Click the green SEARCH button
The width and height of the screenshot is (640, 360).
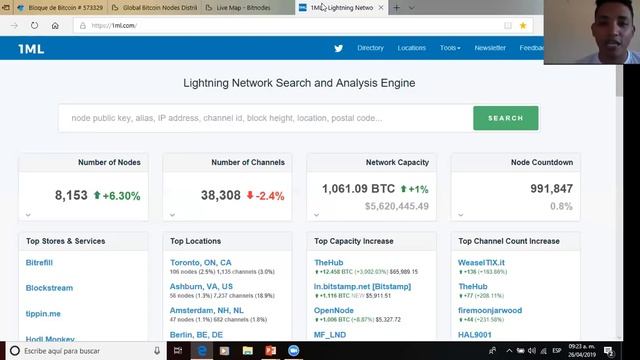point(506,118)
